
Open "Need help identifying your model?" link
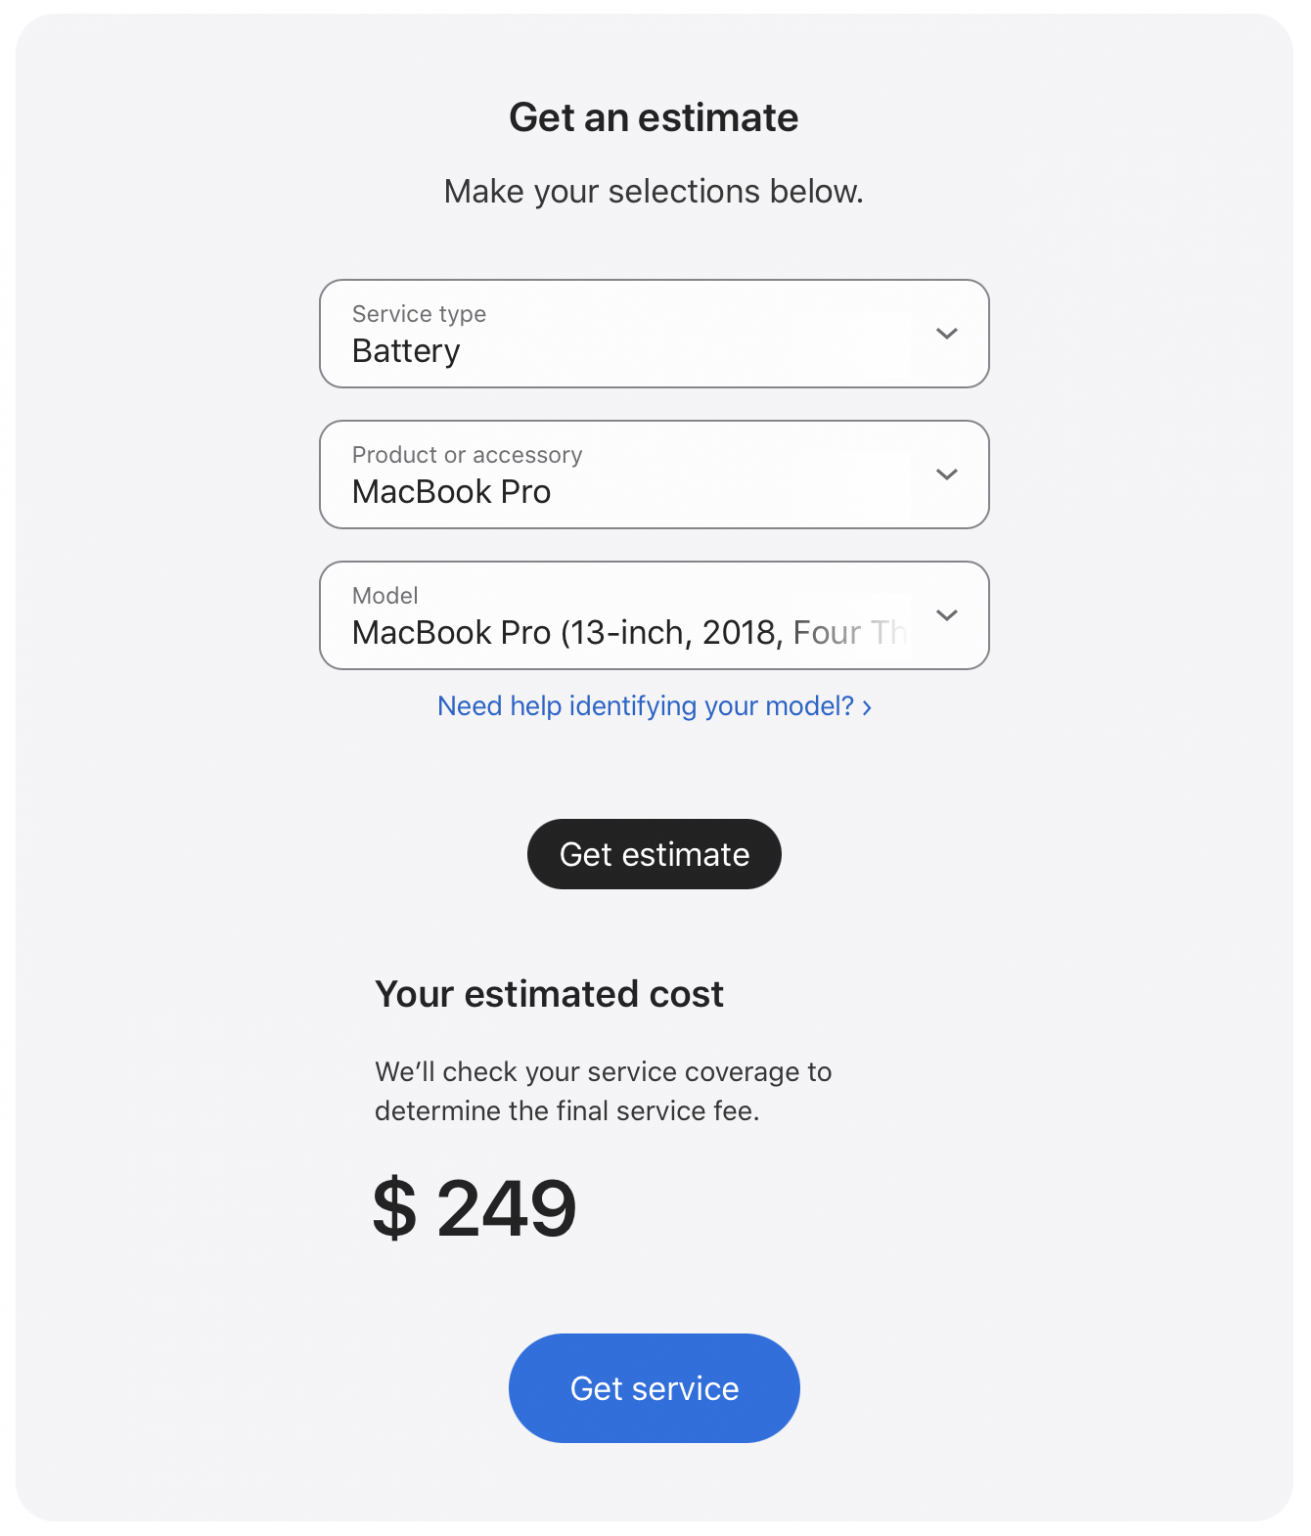[x=645, y=707]
